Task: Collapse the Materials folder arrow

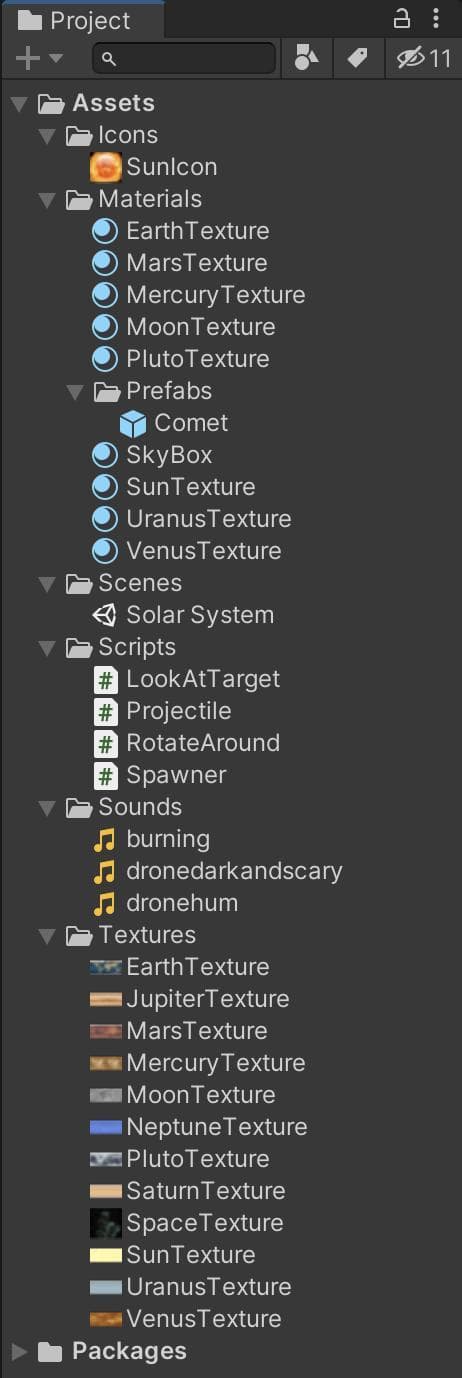Action: click(x=47, y=200)
